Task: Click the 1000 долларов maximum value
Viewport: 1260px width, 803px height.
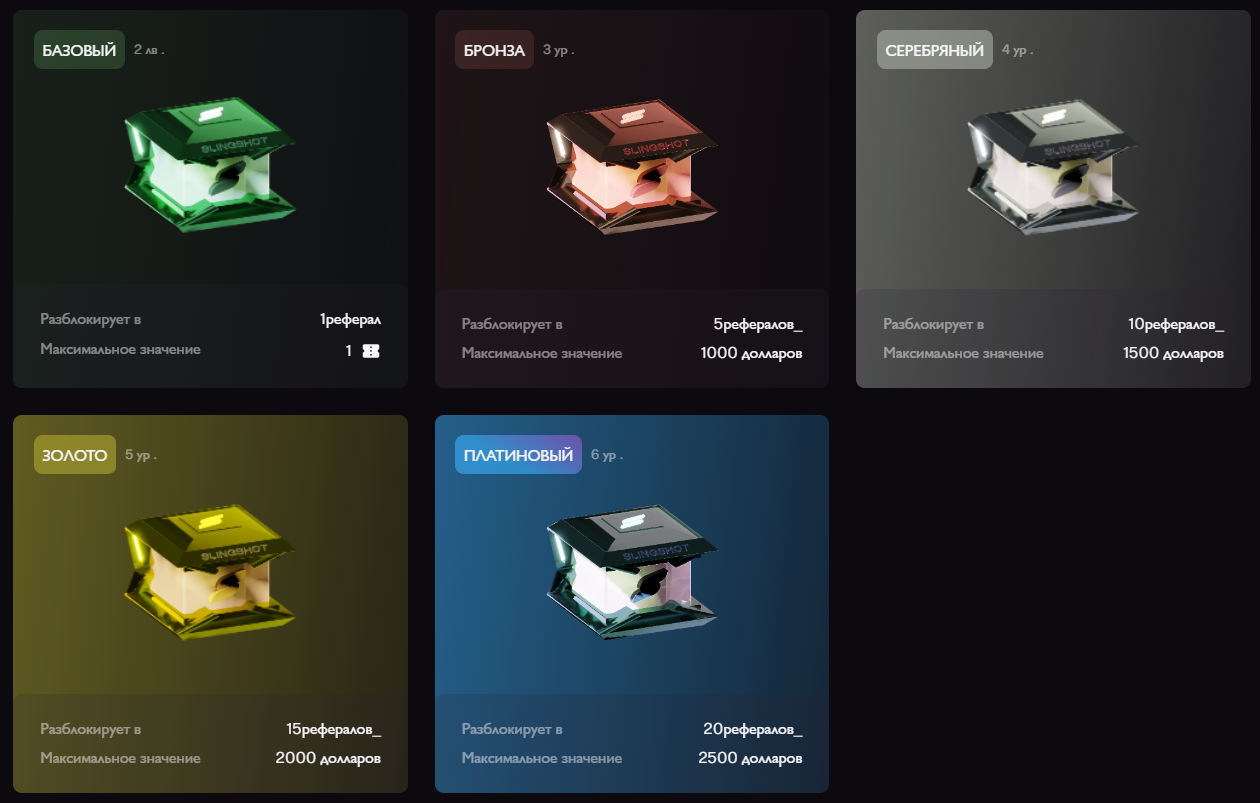Action: (751, 353)
